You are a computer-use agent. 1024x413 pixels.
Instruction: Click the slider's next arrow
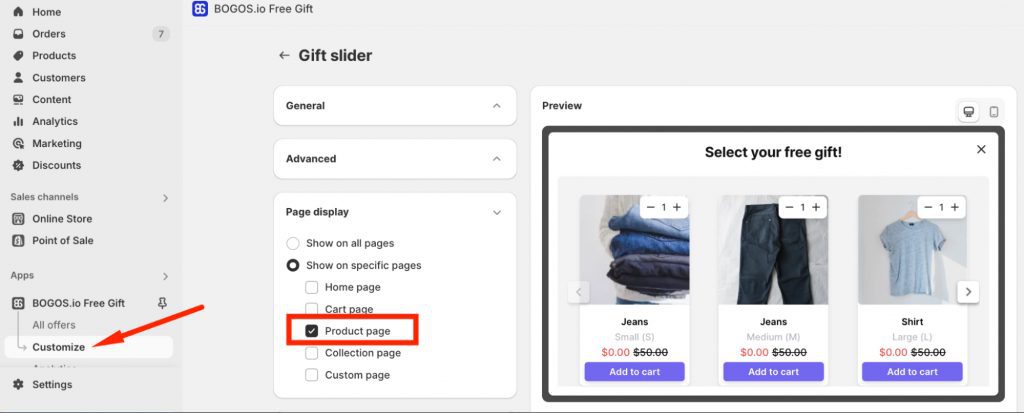[967, 292]
